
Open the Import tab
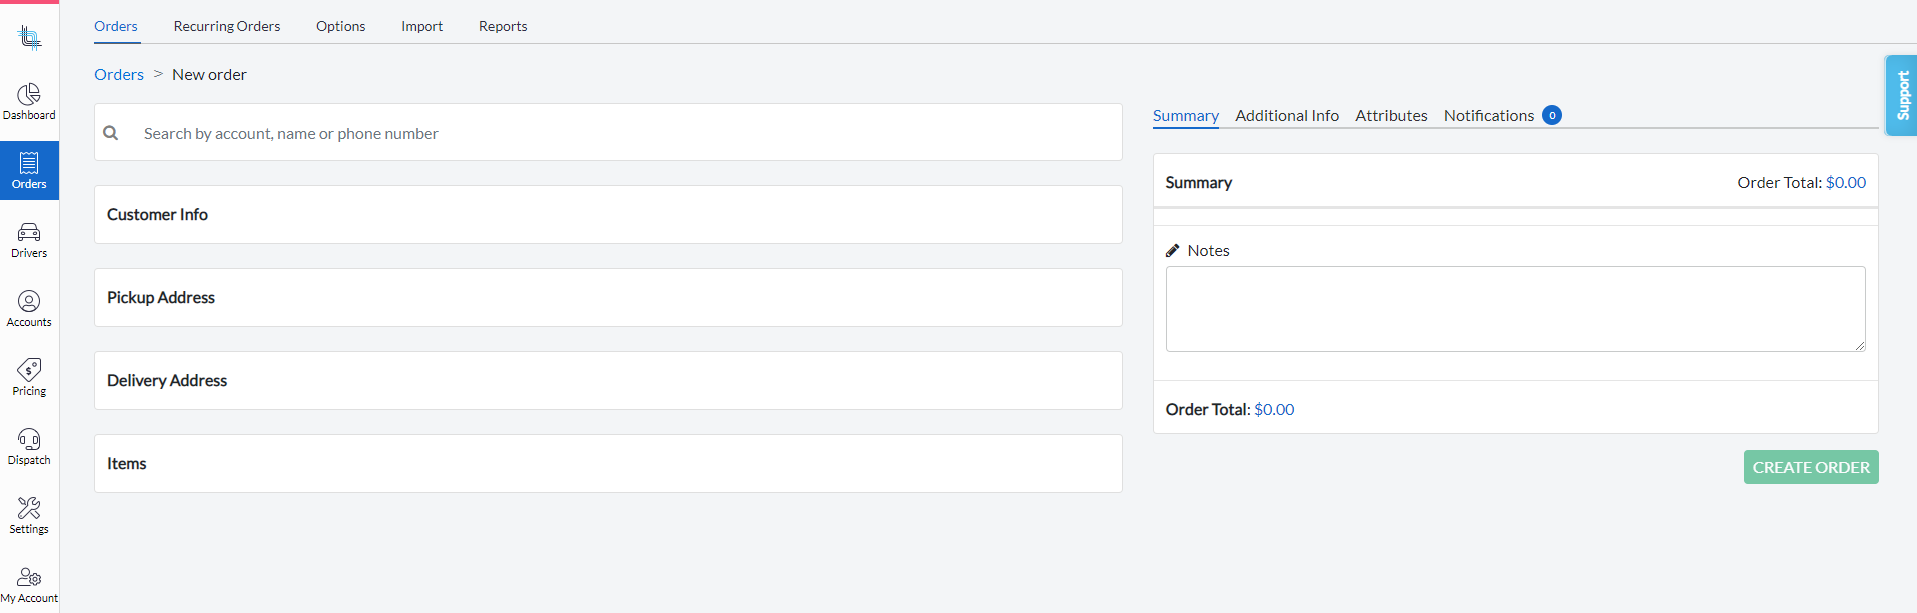[x=422, y=26]
